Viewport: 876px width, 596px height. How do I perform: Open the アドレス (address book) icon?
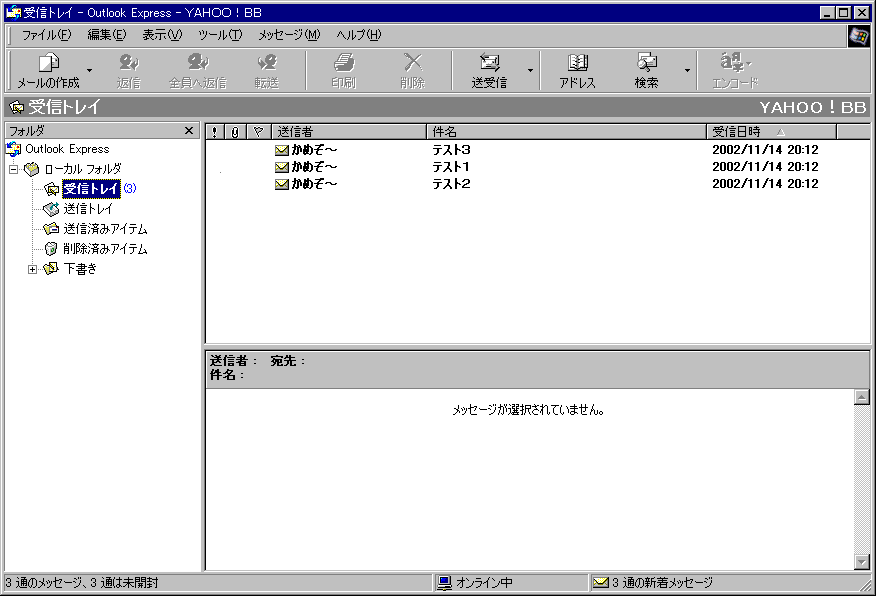point(578,70)
